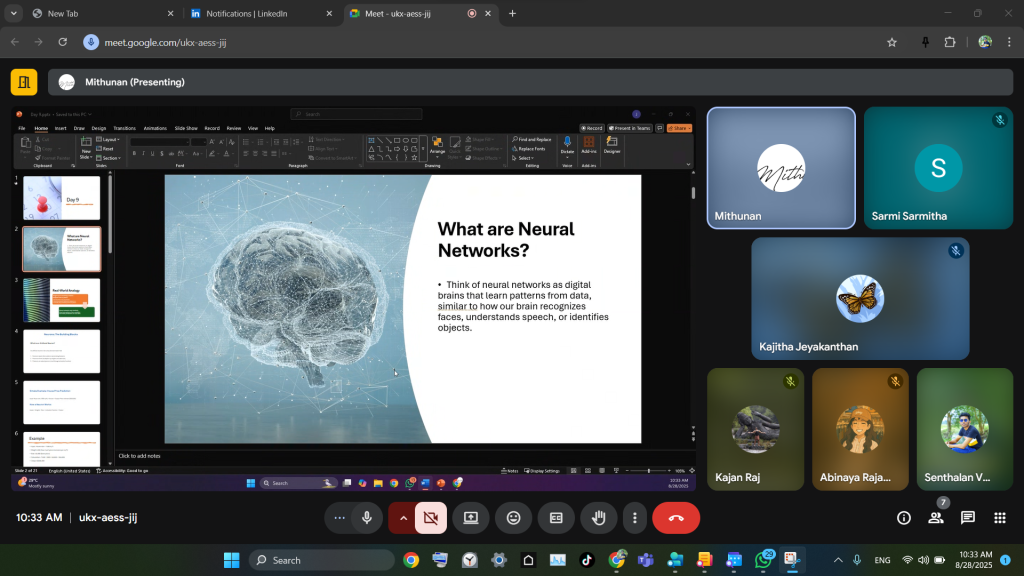The image size is (1024, 576).
Task: Open WhatsApp from the Windows taskbar
Action: pos(764,560)
